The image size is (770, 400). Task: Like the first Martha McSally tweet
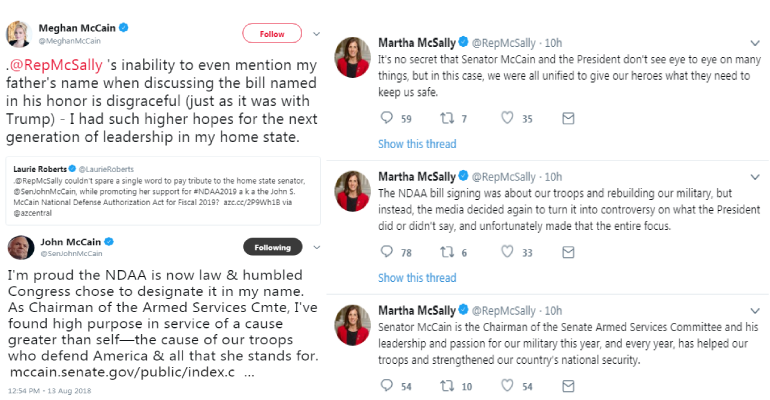tap(507, 118)
